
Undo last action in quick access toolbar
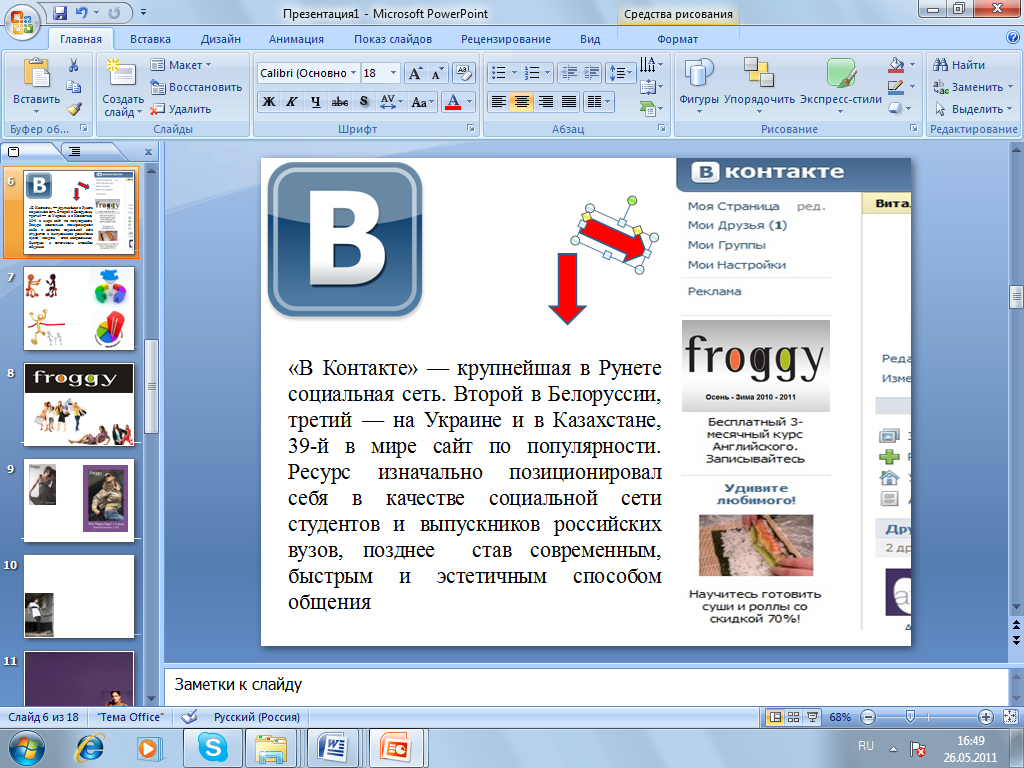tap(81, 12)
